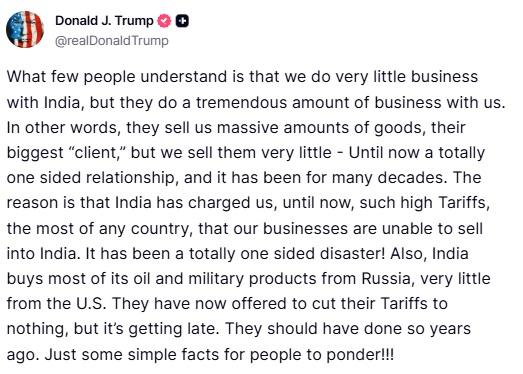Click the red verified checkmark badge
This screenshot has height=374, width=523.
click(164, 21)
